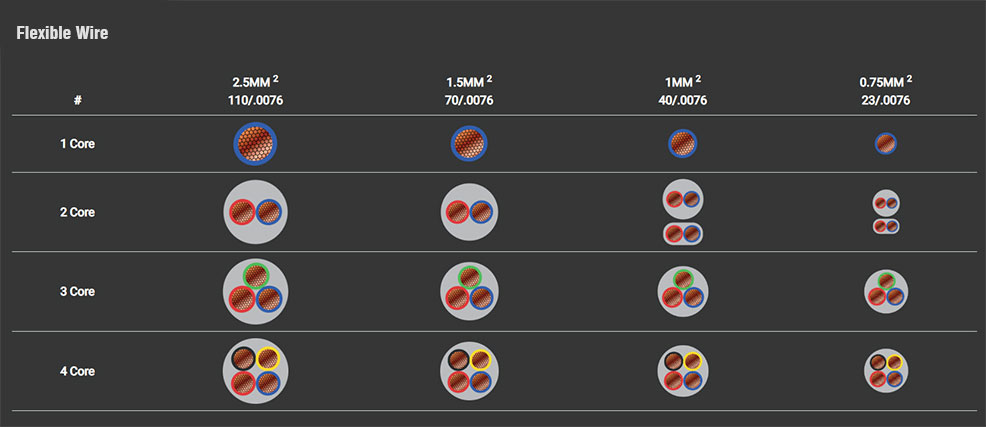This screenshot has width=986, height=427.
Task: Click the 1MM 3 Core cable icon
Action: tap(683, 291)
